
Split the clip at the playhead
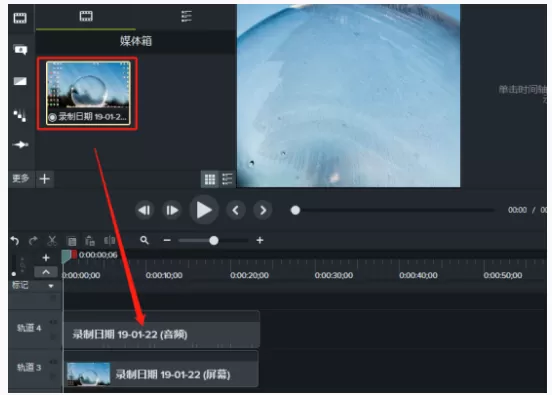click(x=109, y=241)
